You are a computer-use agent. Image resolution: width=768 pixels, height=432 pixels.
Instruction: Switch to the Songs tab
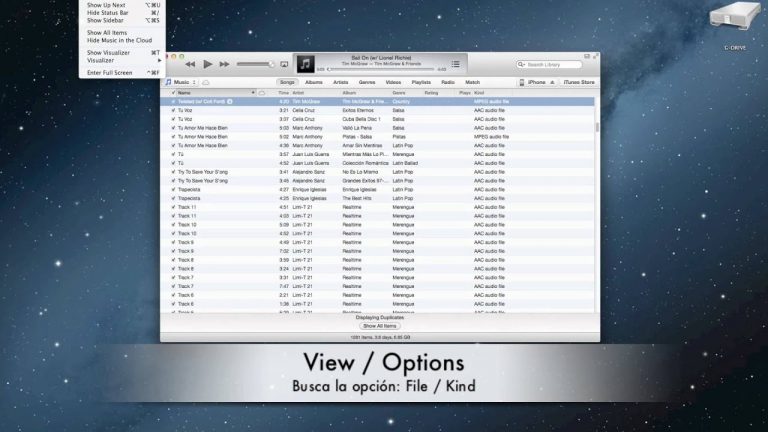pos(287,82)
